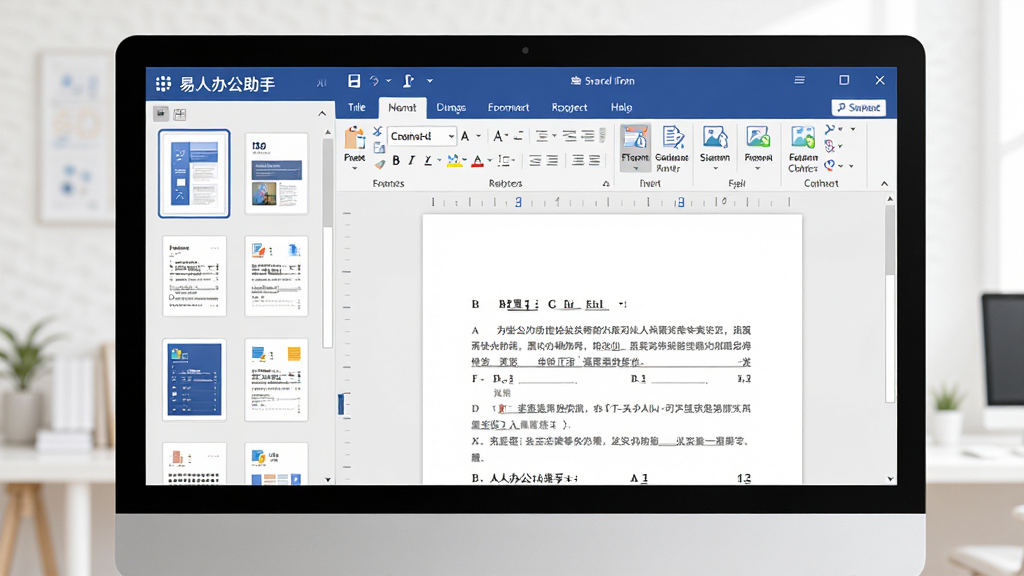
Task: Expand the Paste options arrow
Action: (355, 168)
